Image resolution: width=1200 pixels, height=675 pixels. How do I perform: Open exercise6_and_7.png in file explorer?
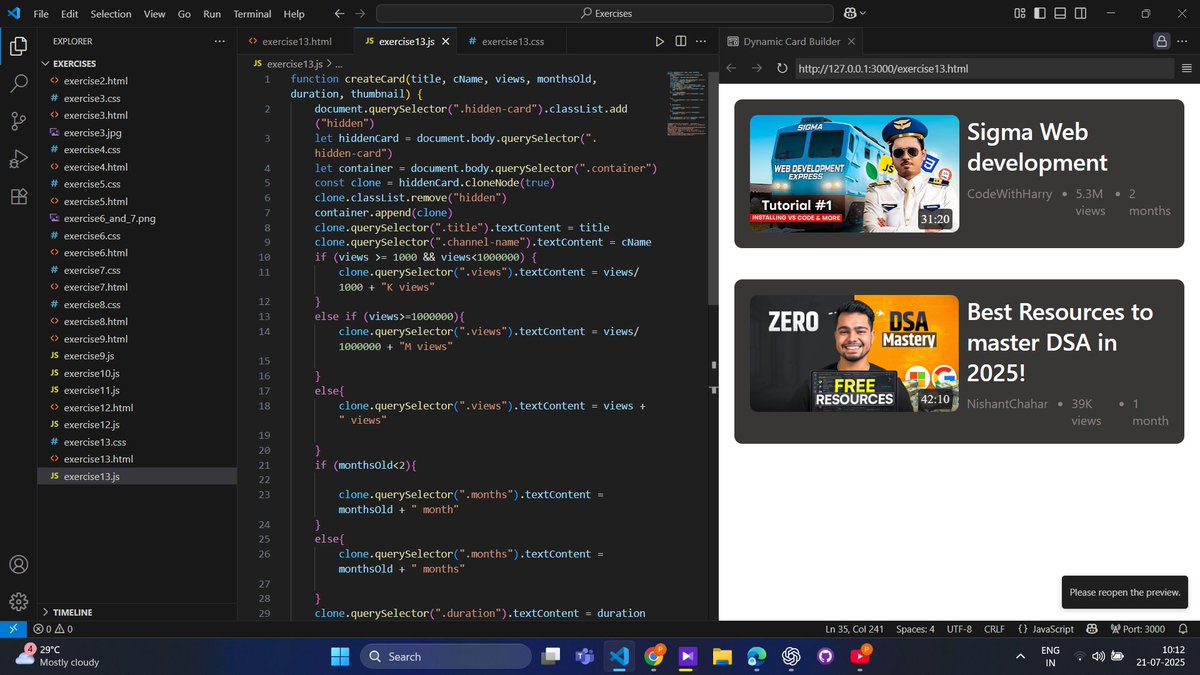click(109, 218)
